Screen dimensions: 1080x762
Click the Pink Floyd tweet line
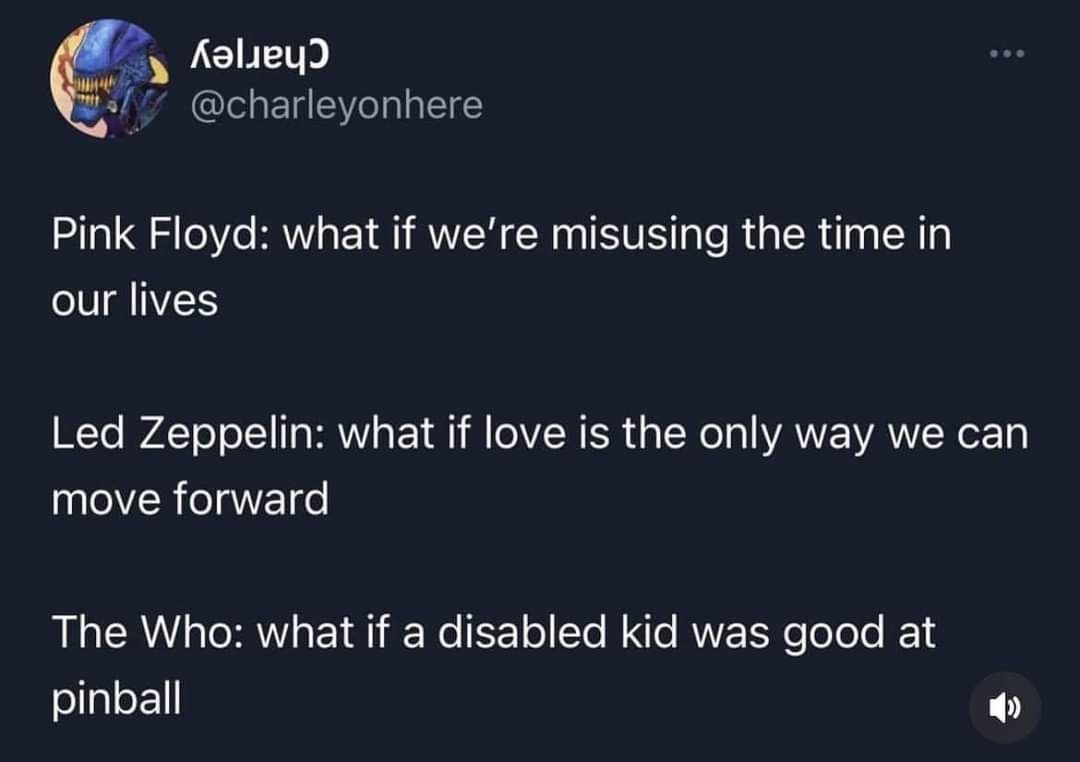(x=500, y=240)
